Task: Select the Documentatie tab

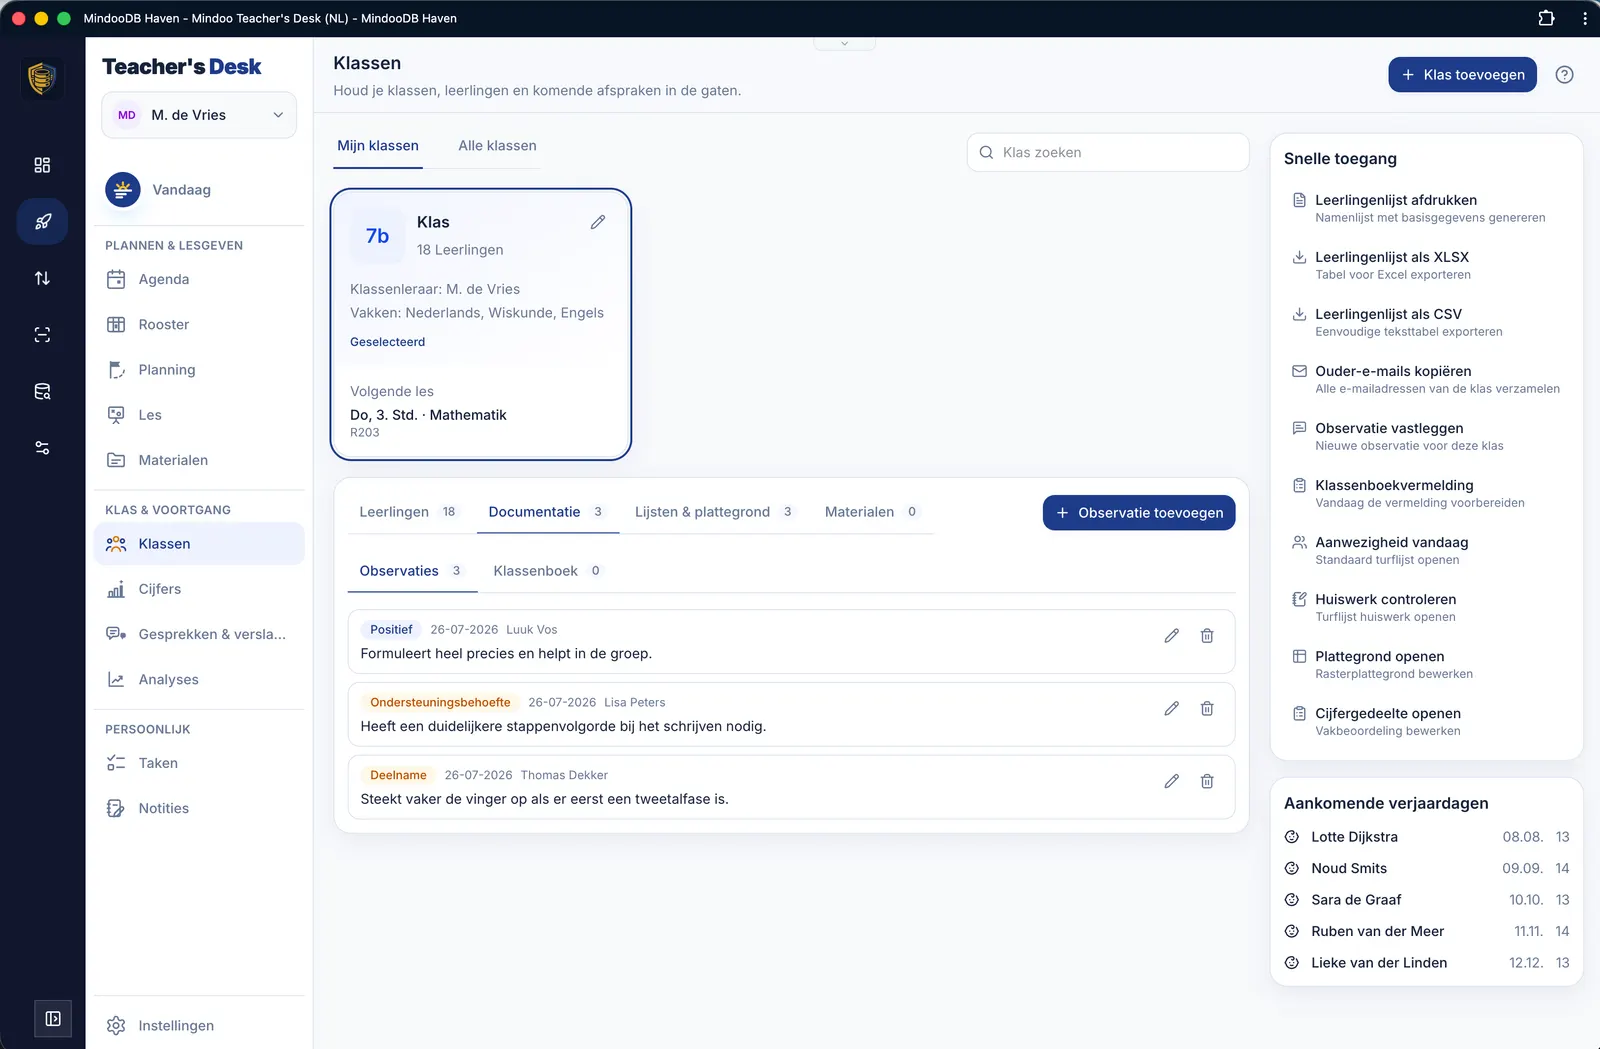Action: pos(546,512)
